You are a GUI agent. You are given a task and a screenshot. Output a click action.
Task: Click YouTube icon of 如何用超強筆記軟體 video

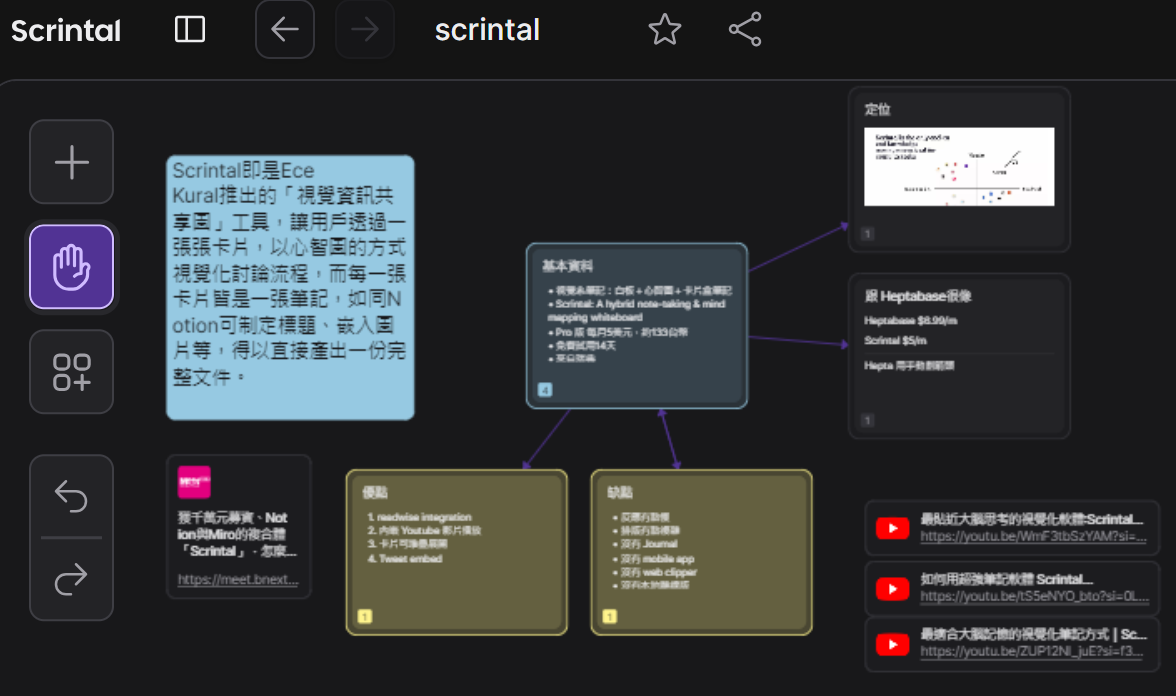(892, 589)
